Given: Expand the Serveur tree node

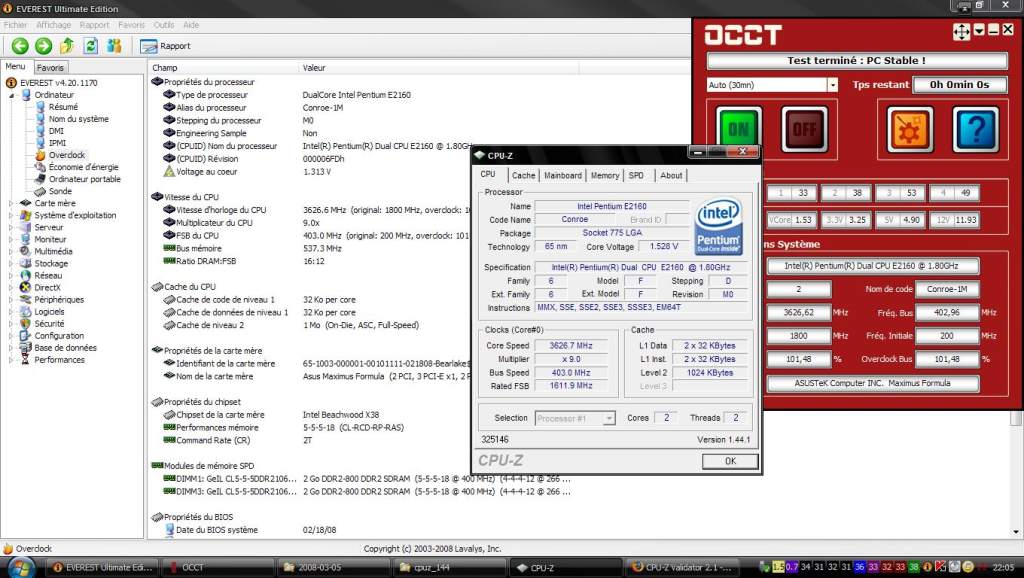Looking at the screenshot, I should [11, 227].
